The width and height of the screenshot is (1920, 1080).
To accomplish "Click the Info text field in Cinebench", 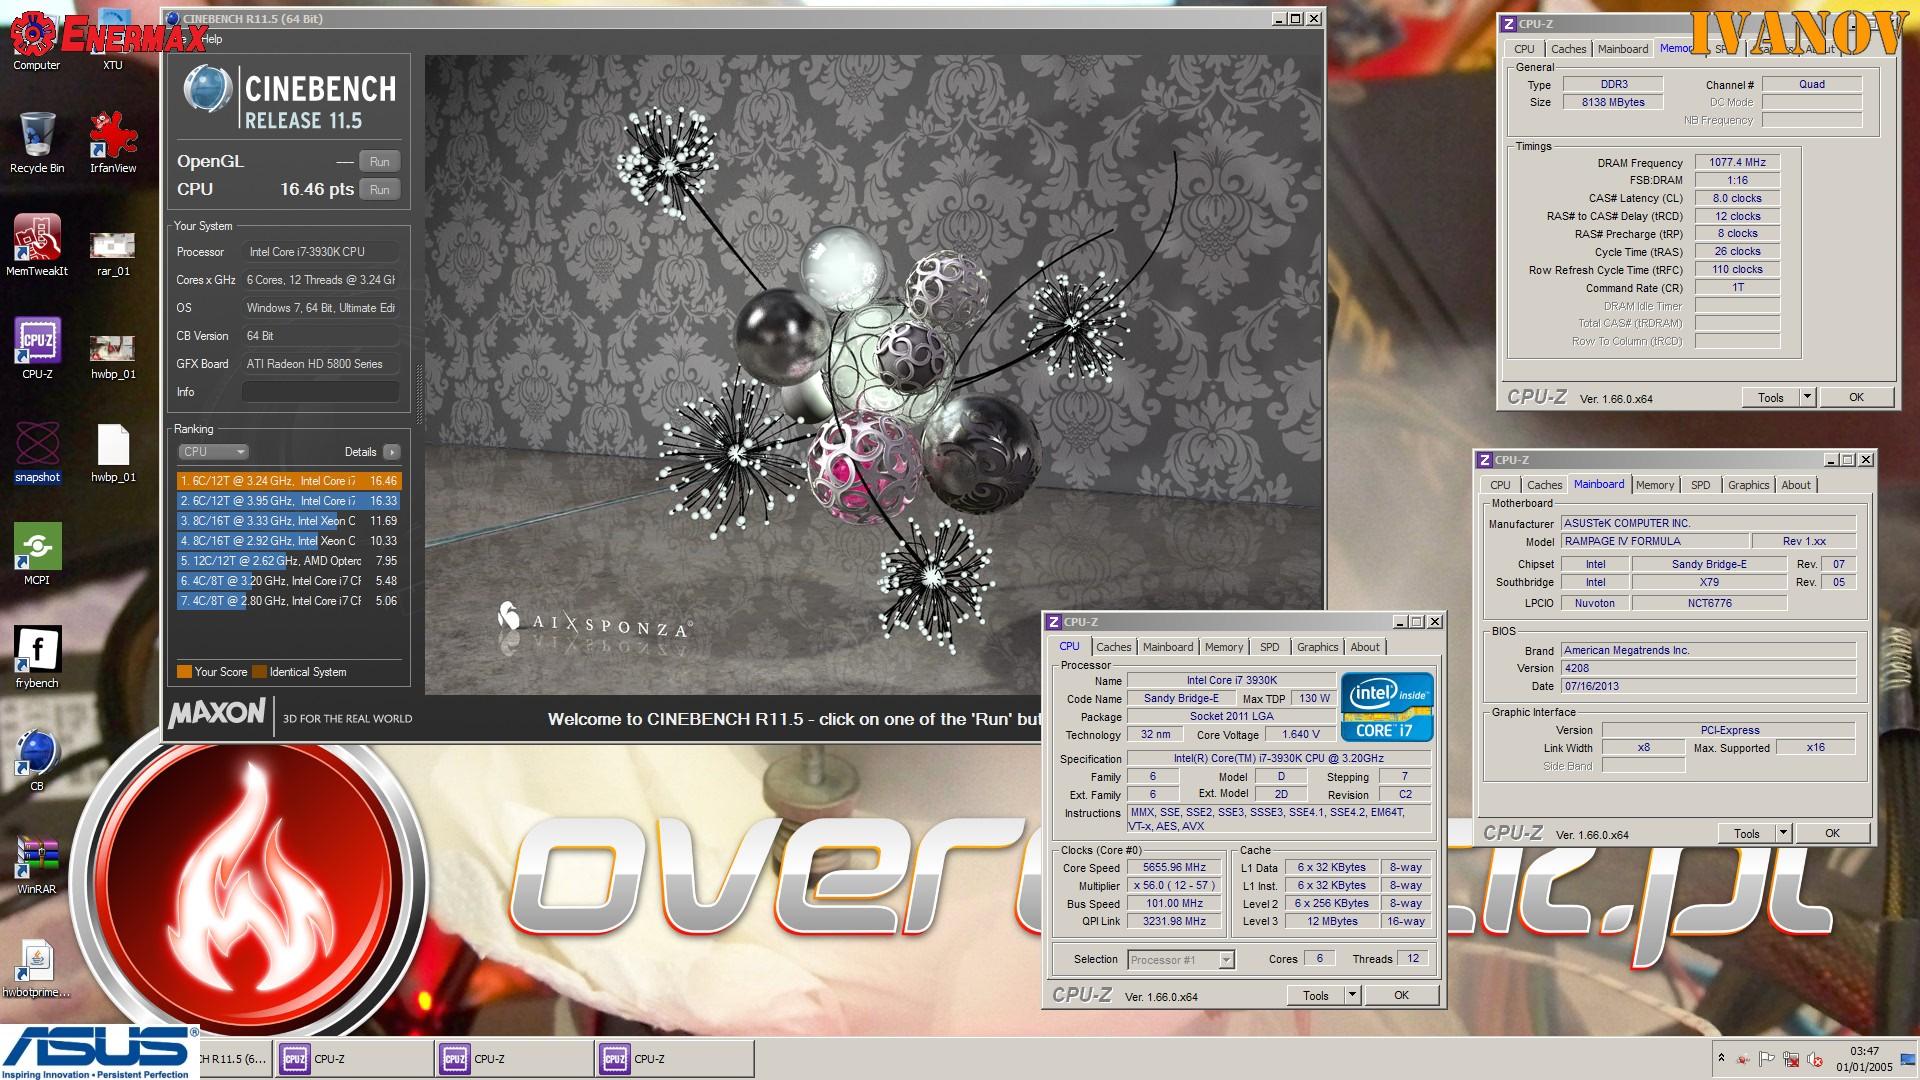I will coord(320,392).
